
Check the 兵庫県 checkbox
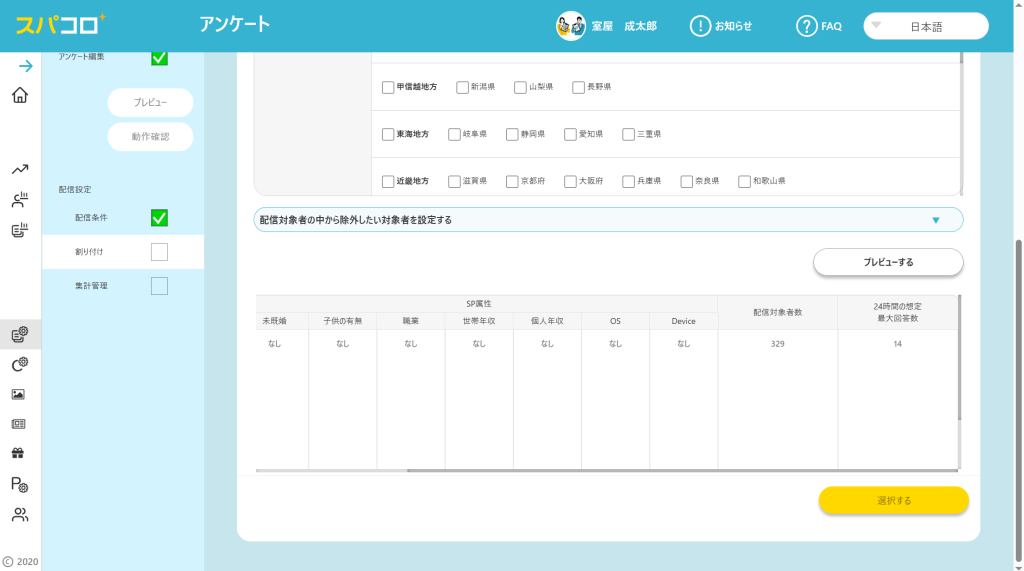628,181
